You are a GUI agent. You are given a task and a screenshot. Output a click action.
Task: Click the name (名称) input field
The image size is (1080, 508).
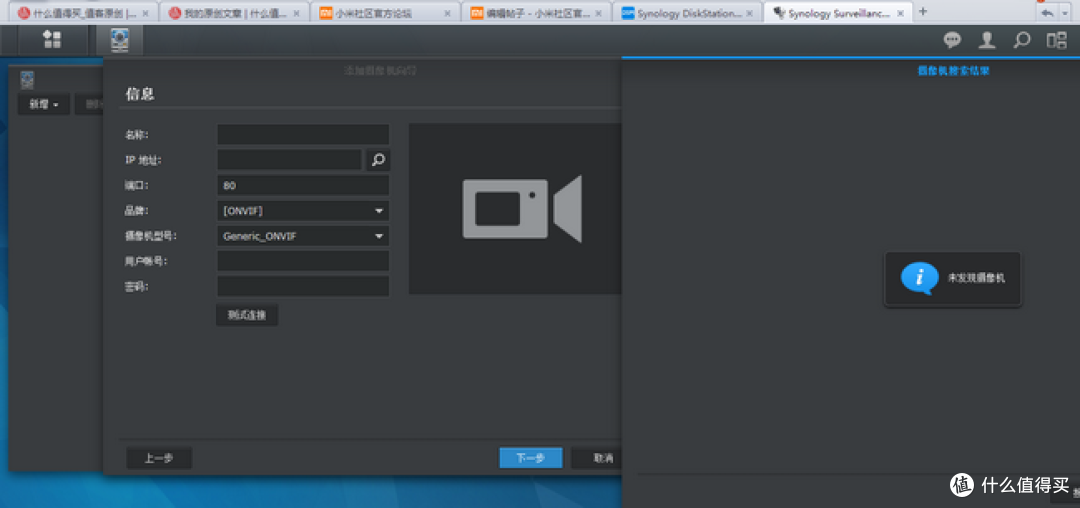pyautogui.click(x=303, y=134)
